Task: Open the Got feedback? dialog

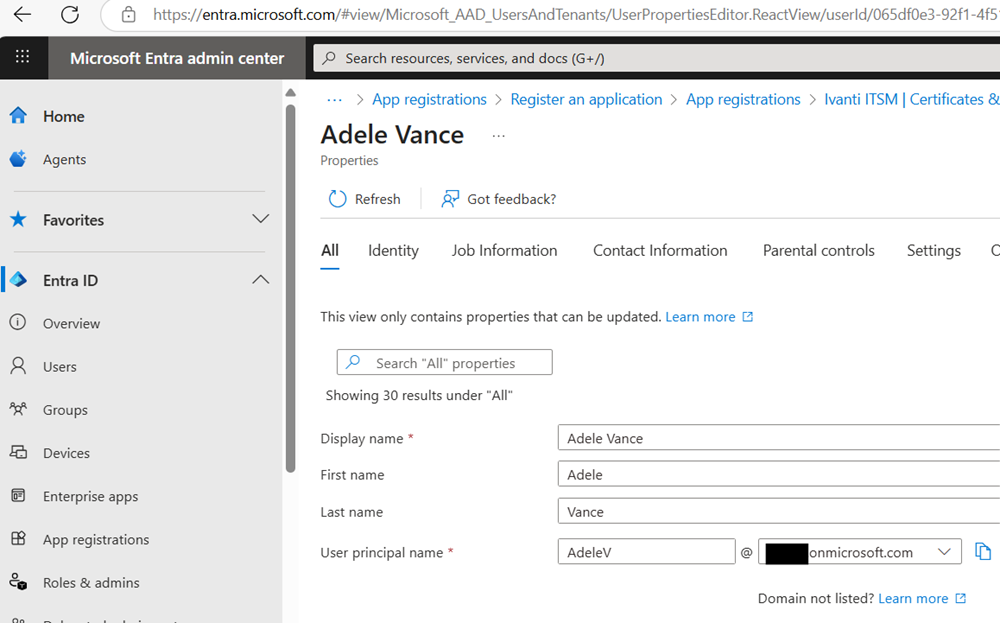Action: click(x=498, y=198)
